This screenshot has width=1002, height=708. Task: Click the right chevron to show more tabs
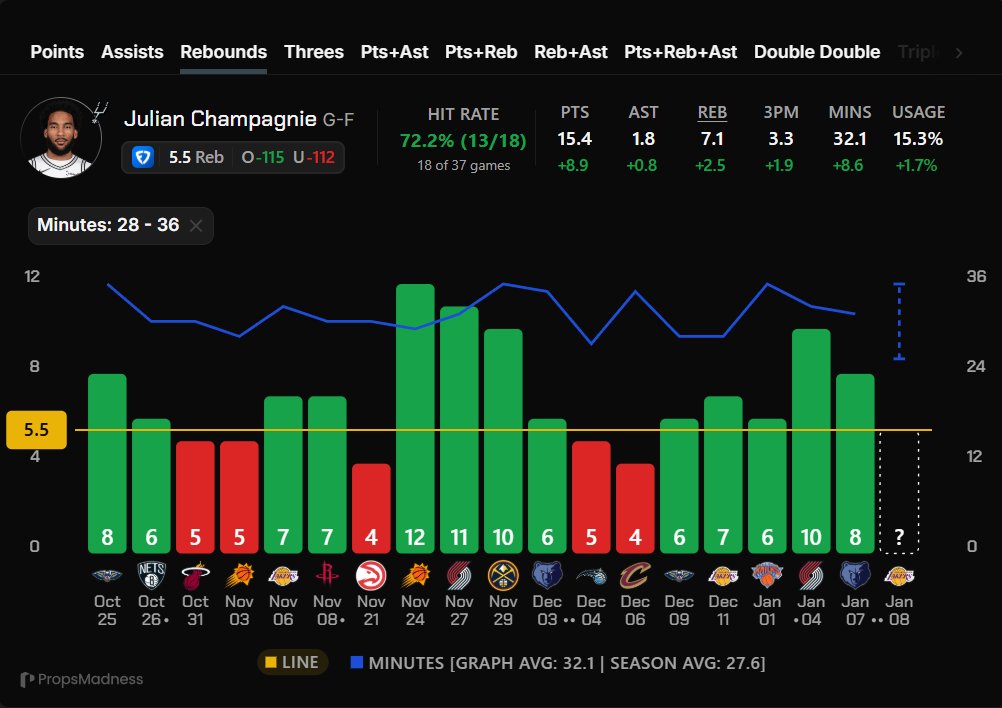959,53
